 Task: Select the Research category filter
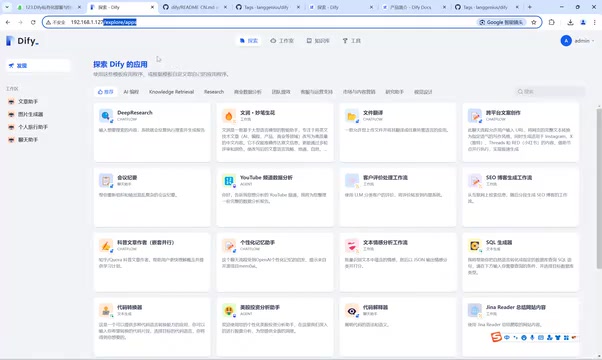point(214,92)
